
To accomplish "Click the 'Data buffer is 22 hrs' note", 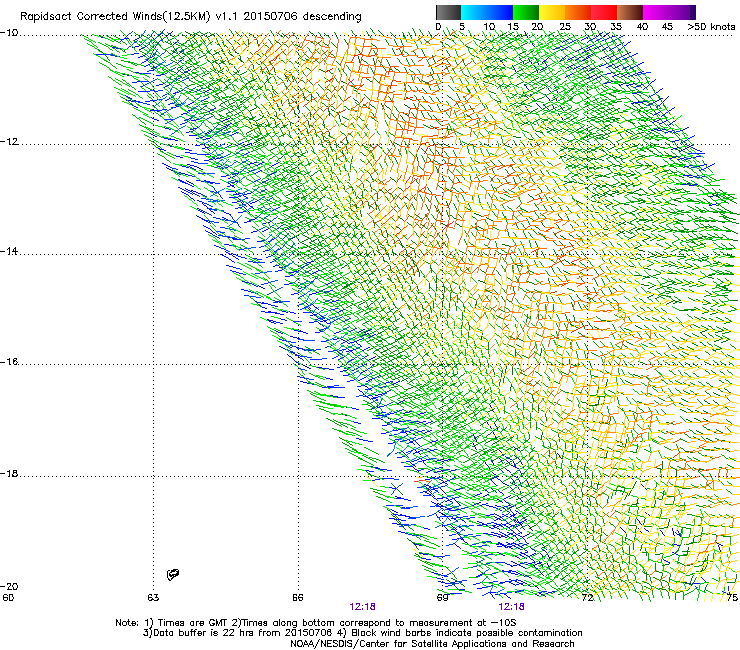I will click(362, 633).
